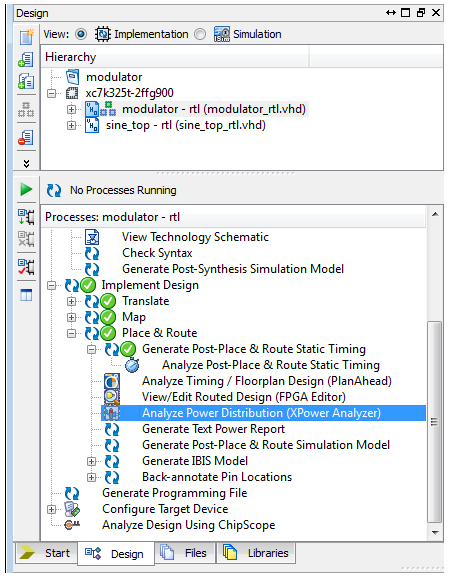Select modulator - rtl (modulator_rtl.vhd)

coord(214,109)
